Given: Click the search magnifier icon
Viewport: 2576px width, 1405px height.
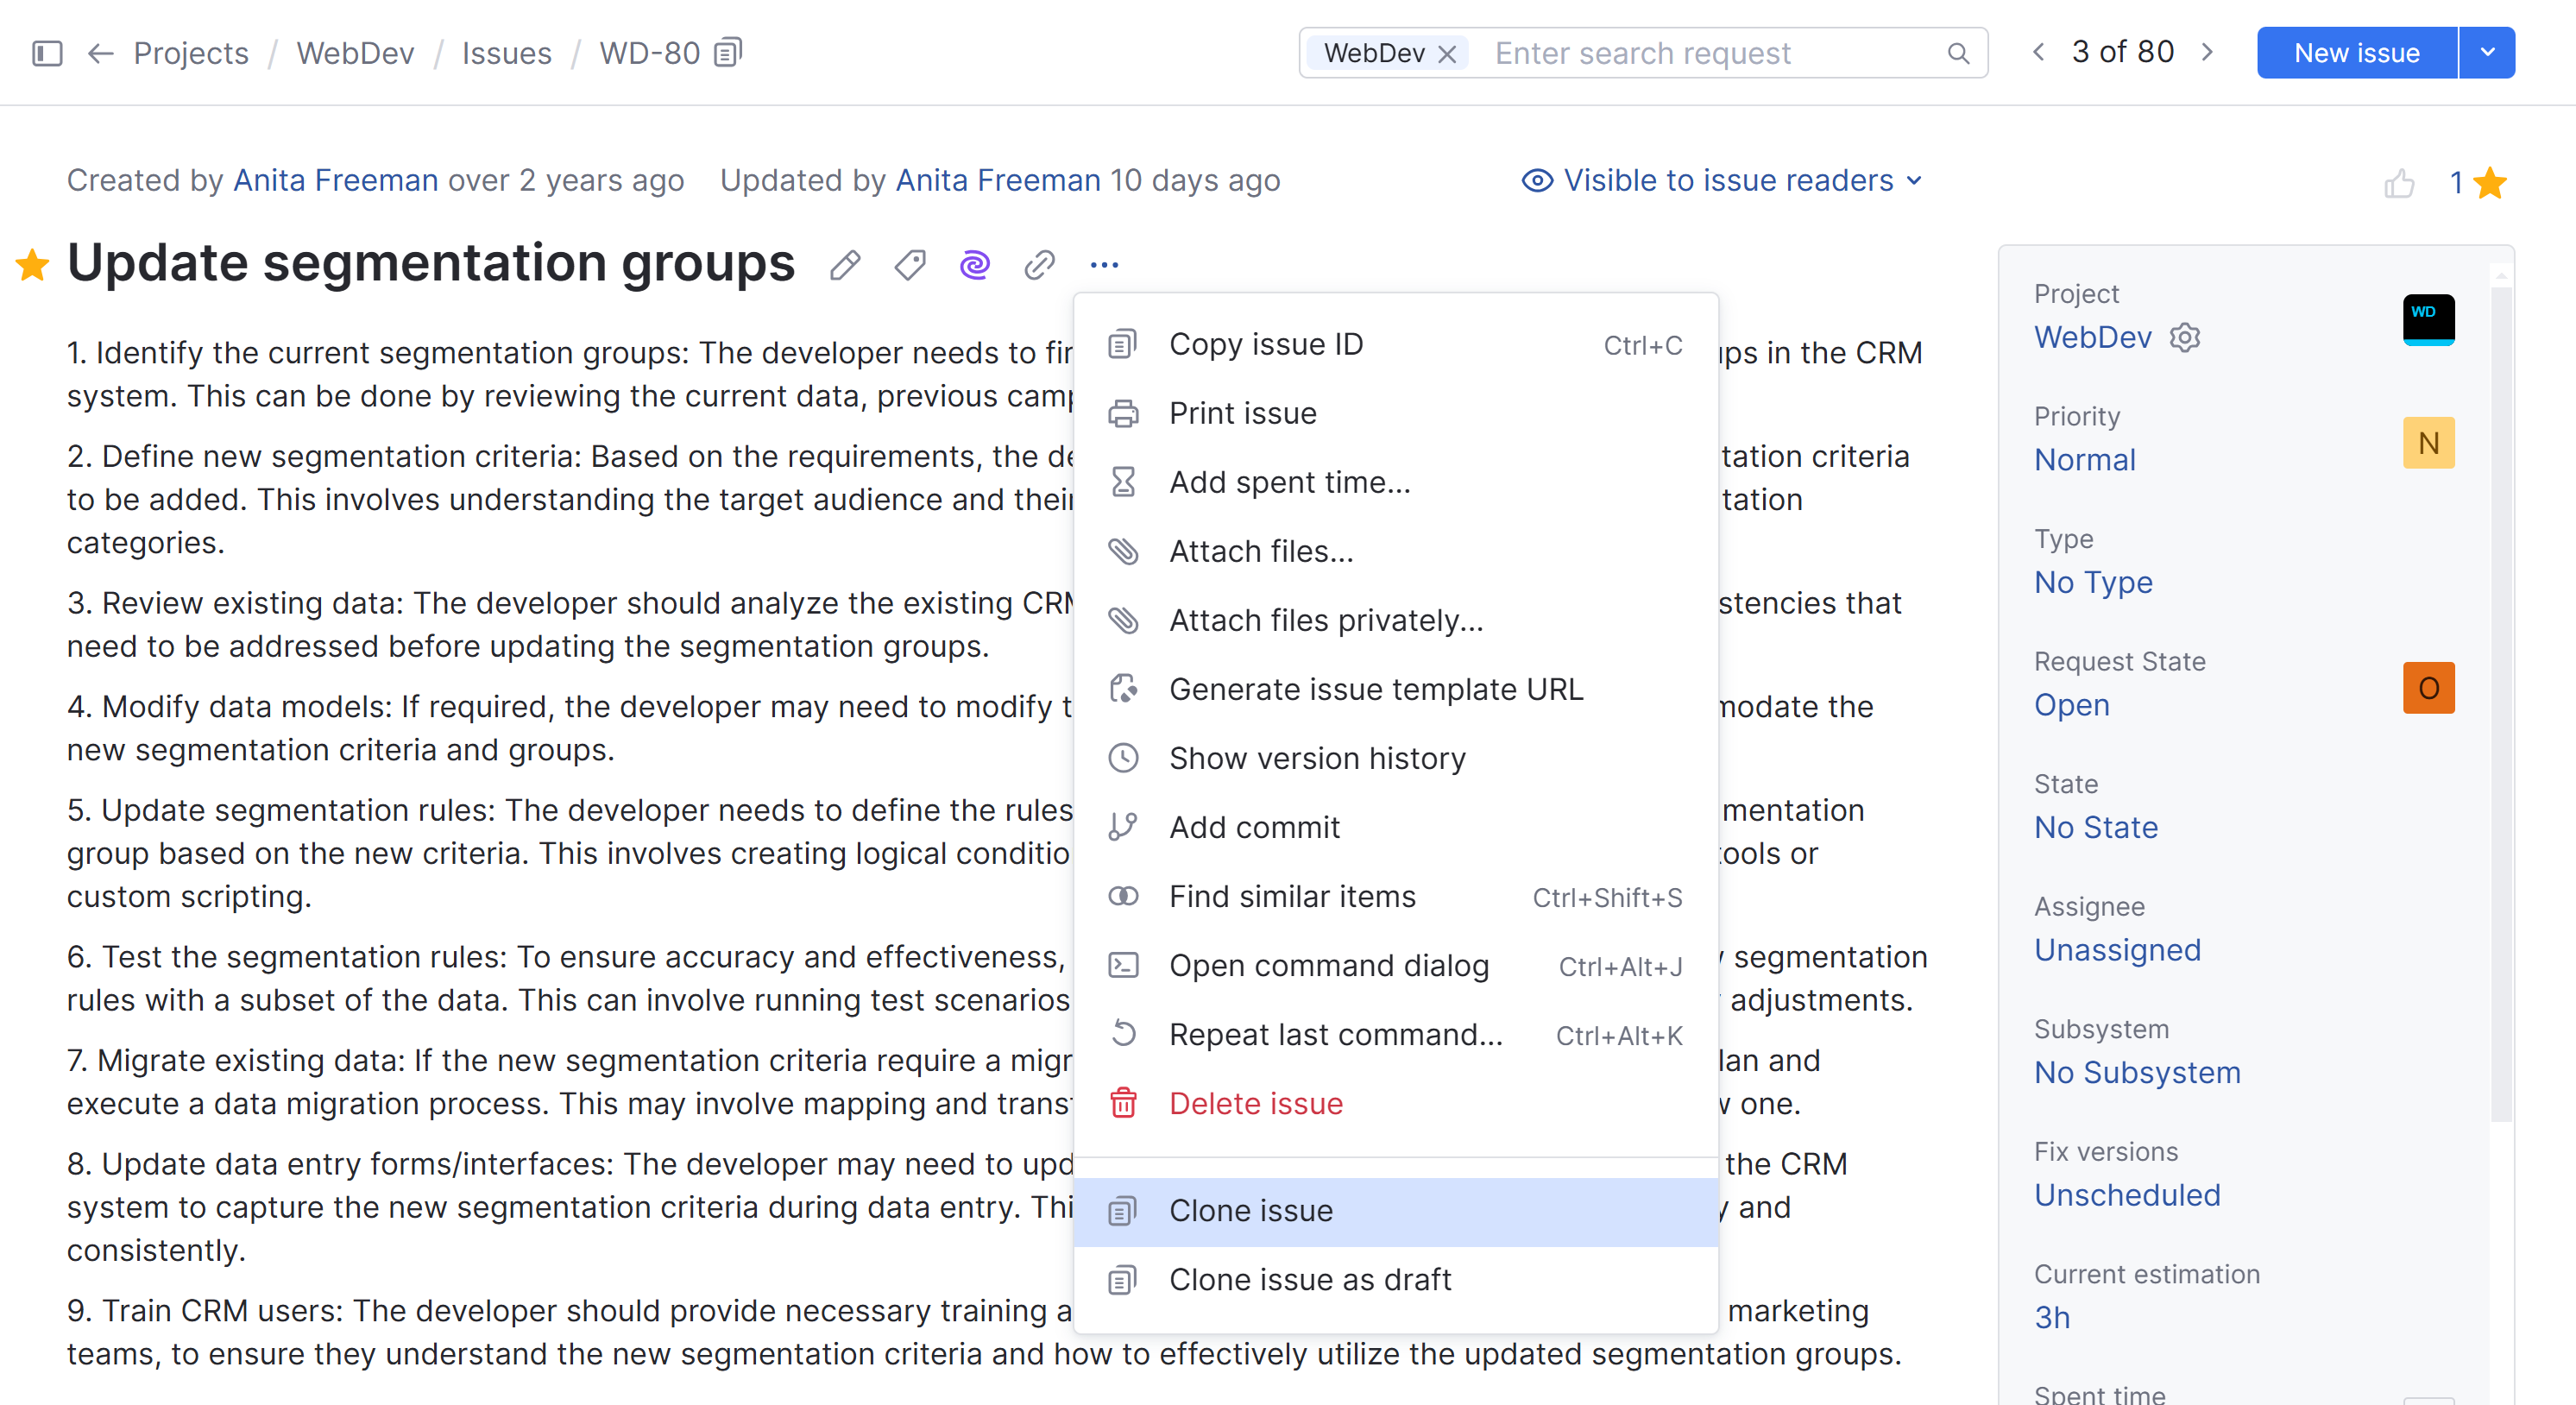Looking at the screenshot, I should (x=1958, y=52).
